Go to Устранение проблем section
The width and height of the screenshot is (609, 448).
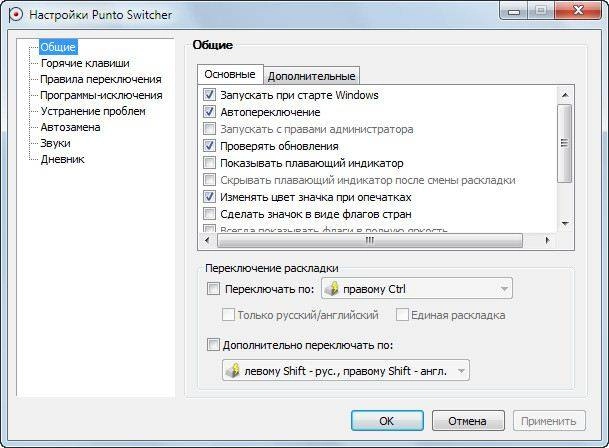93,111
